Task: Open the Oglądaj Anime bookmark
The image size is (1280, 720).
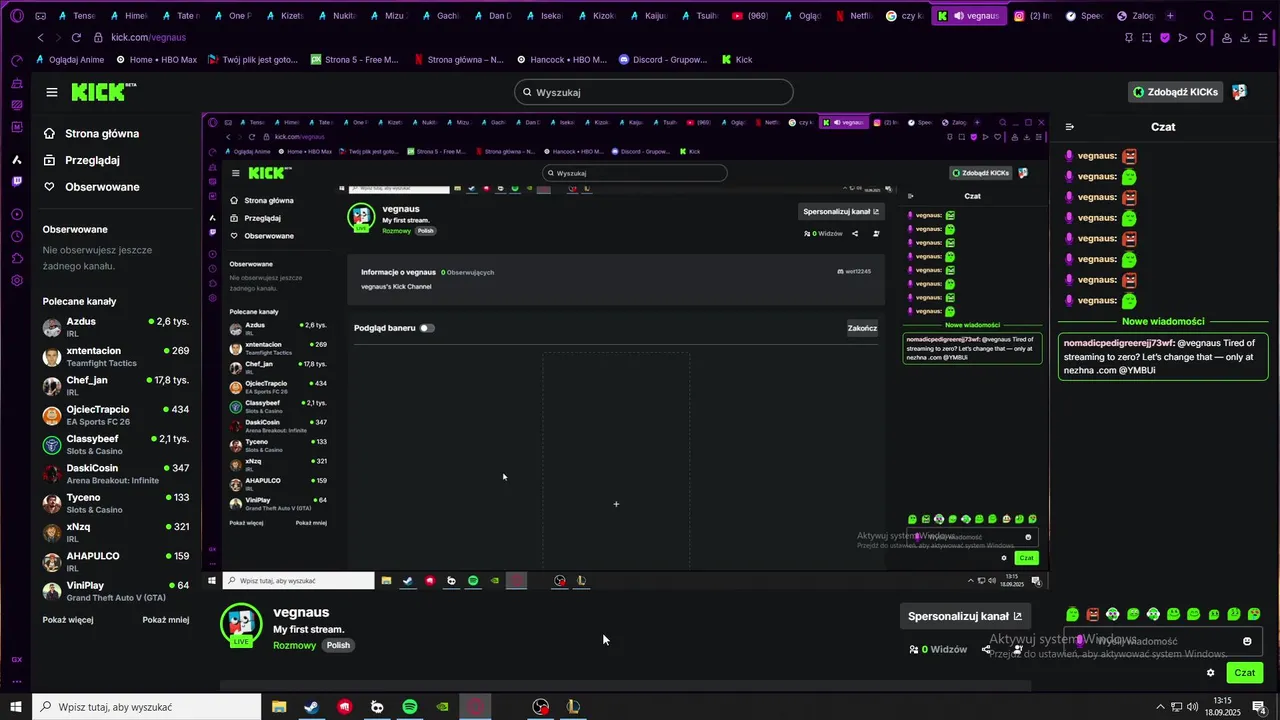Action: point(69,60)
